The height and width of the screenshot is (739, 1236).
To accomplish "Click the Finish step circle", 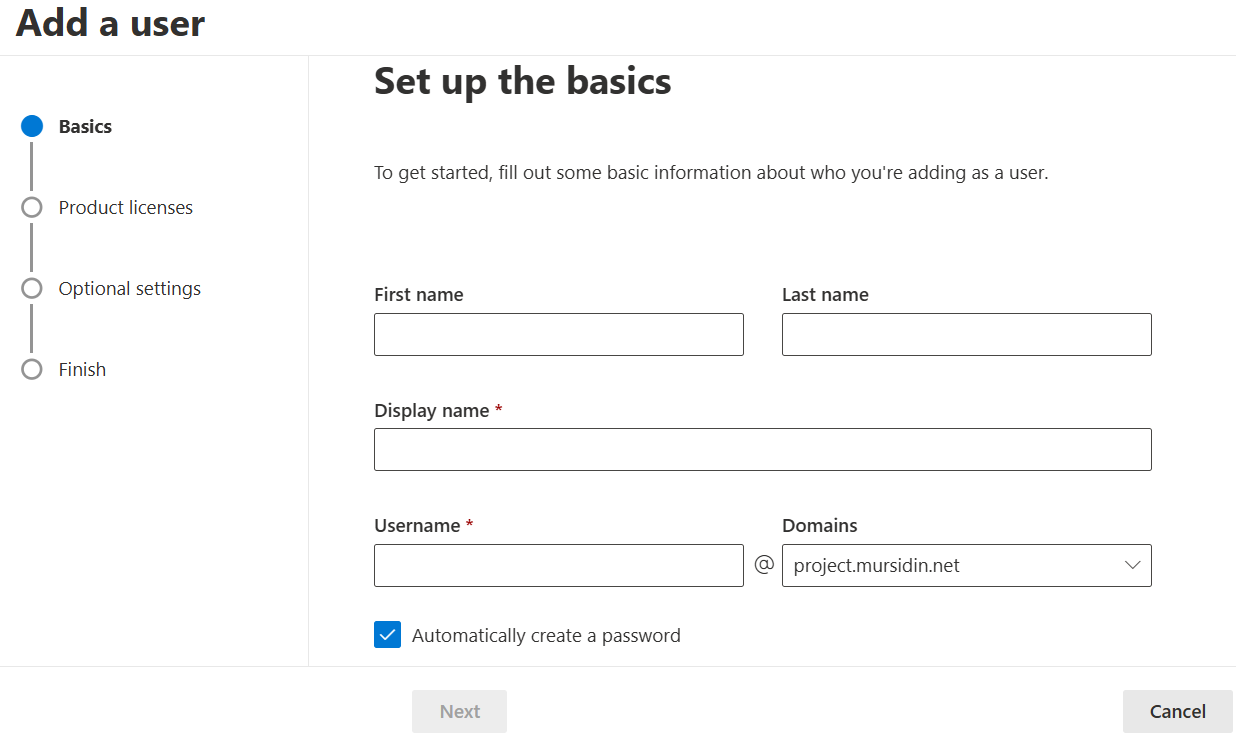I will pos(32,369).
